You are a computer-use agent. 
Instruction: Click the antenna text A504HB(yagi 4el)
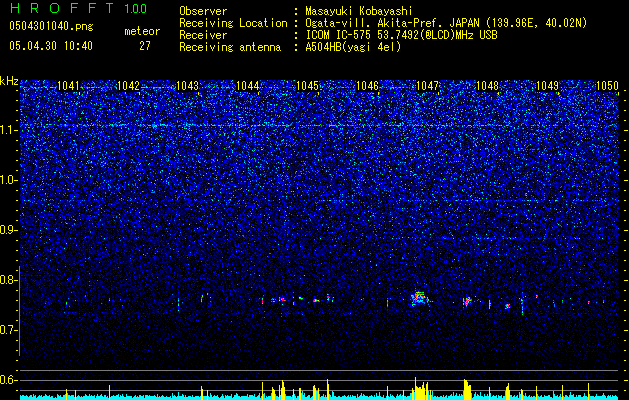(x=353, y=47)
